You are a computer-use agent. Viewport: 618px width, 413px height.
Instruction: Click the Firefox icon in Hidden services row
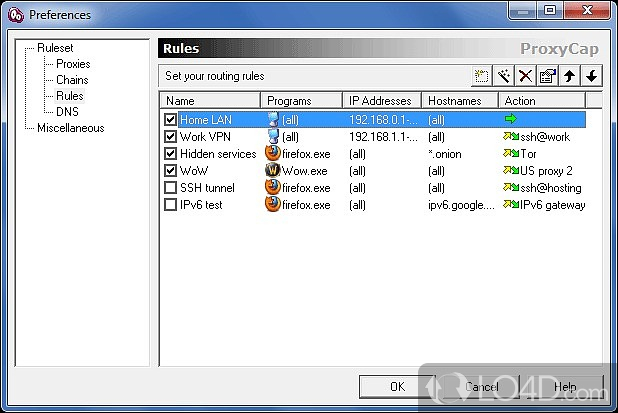tap(273, 153)
